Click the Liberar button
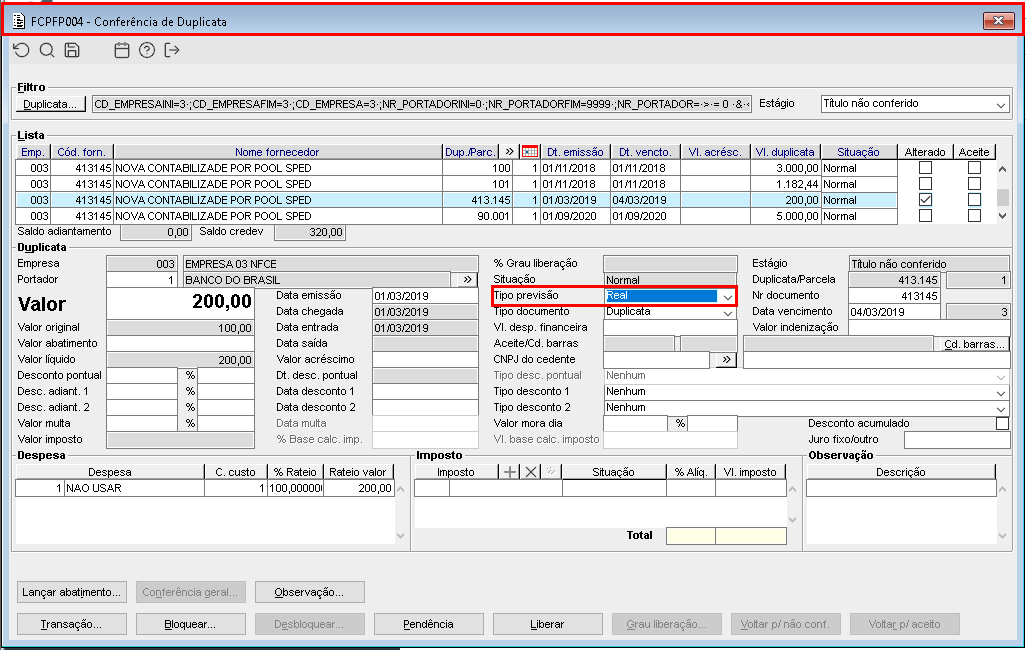 pyautogui.click(x=547, y=624)
